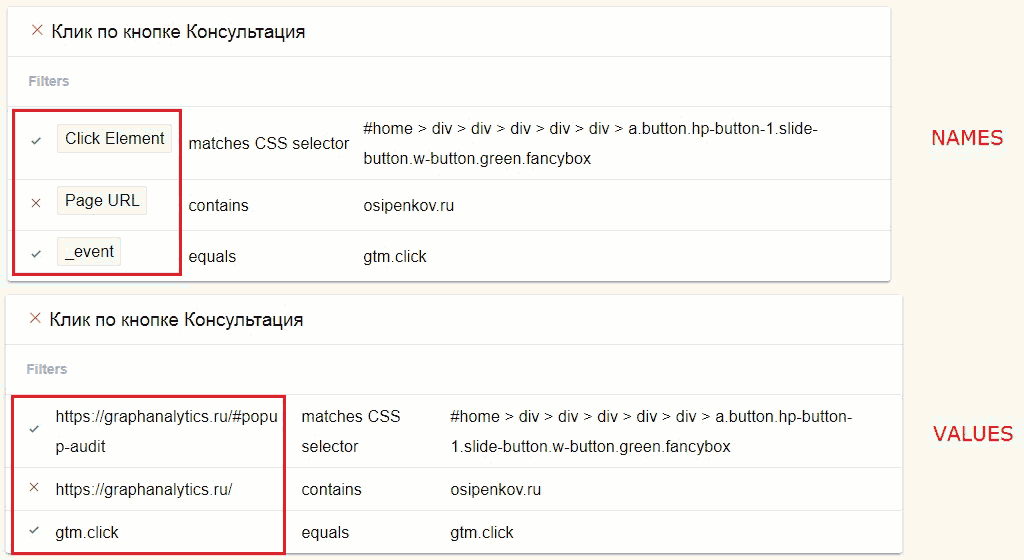Image resolution: width=1024 pixels, height=560 pixels.
Task: Open the https://graphanalytics.ru/#popup-audit value
Action: (x=167, y=431)
